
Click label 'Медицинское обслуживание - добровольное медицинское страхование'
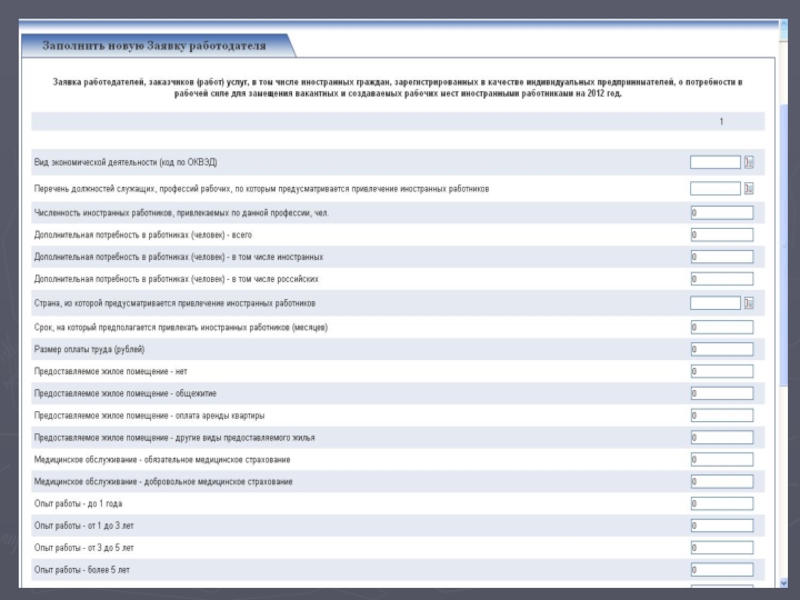click(163, 482)
